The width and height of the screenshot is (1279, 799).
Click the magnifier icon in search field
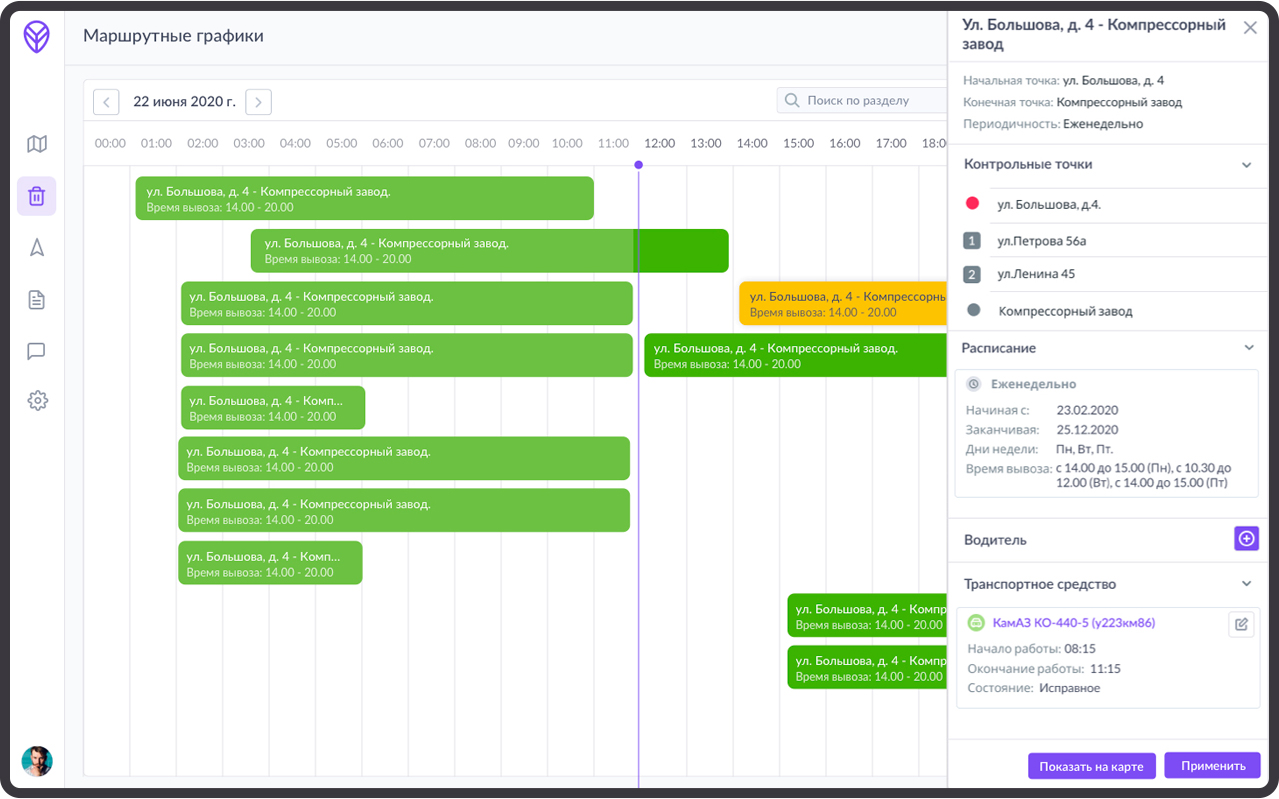click(x=792, y=100)
